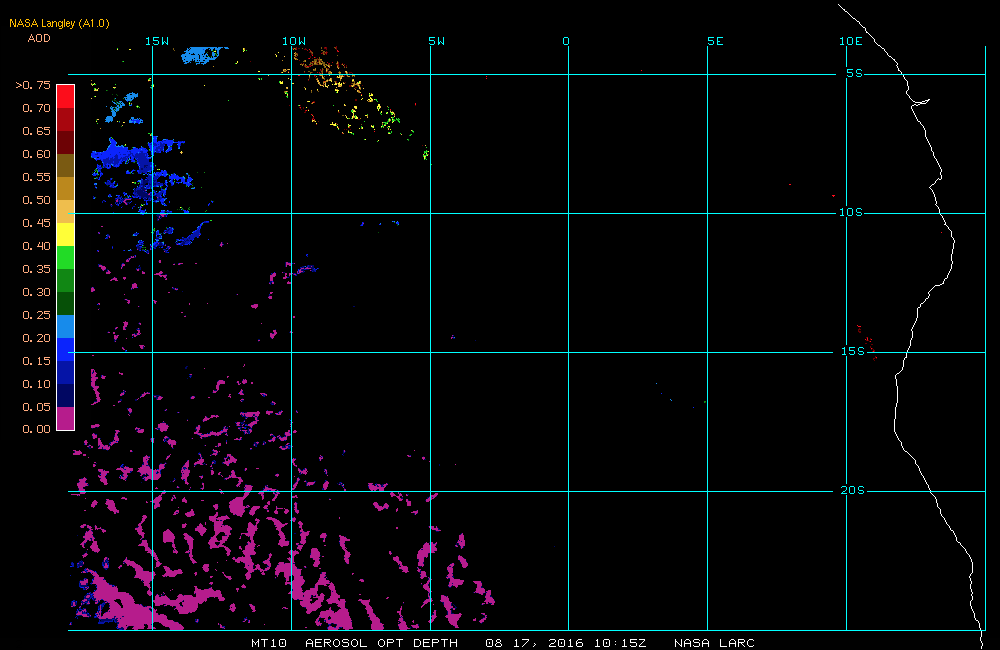Click the NASA Langley (A1.0) title text

(x=59, y=23)
